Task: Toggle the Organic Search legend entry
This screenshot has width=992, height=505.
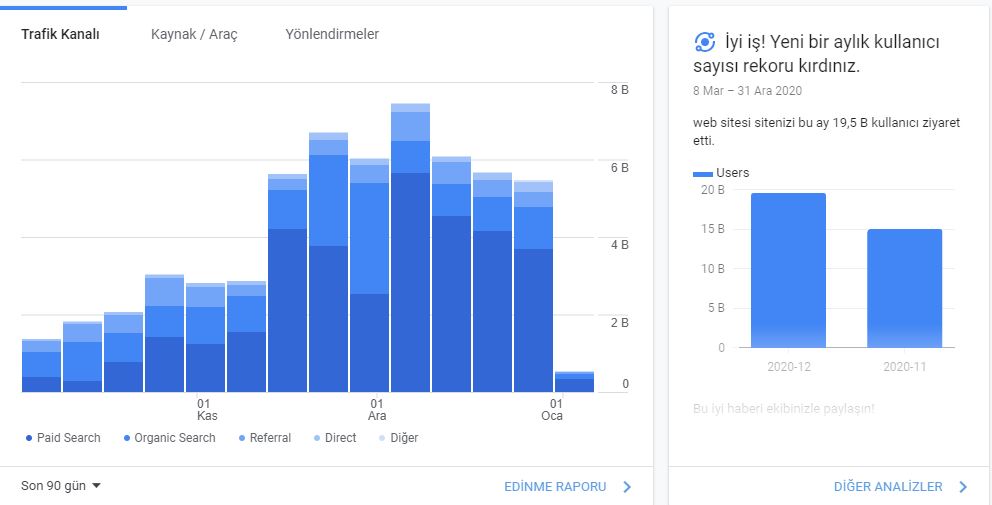Action: 170,438
